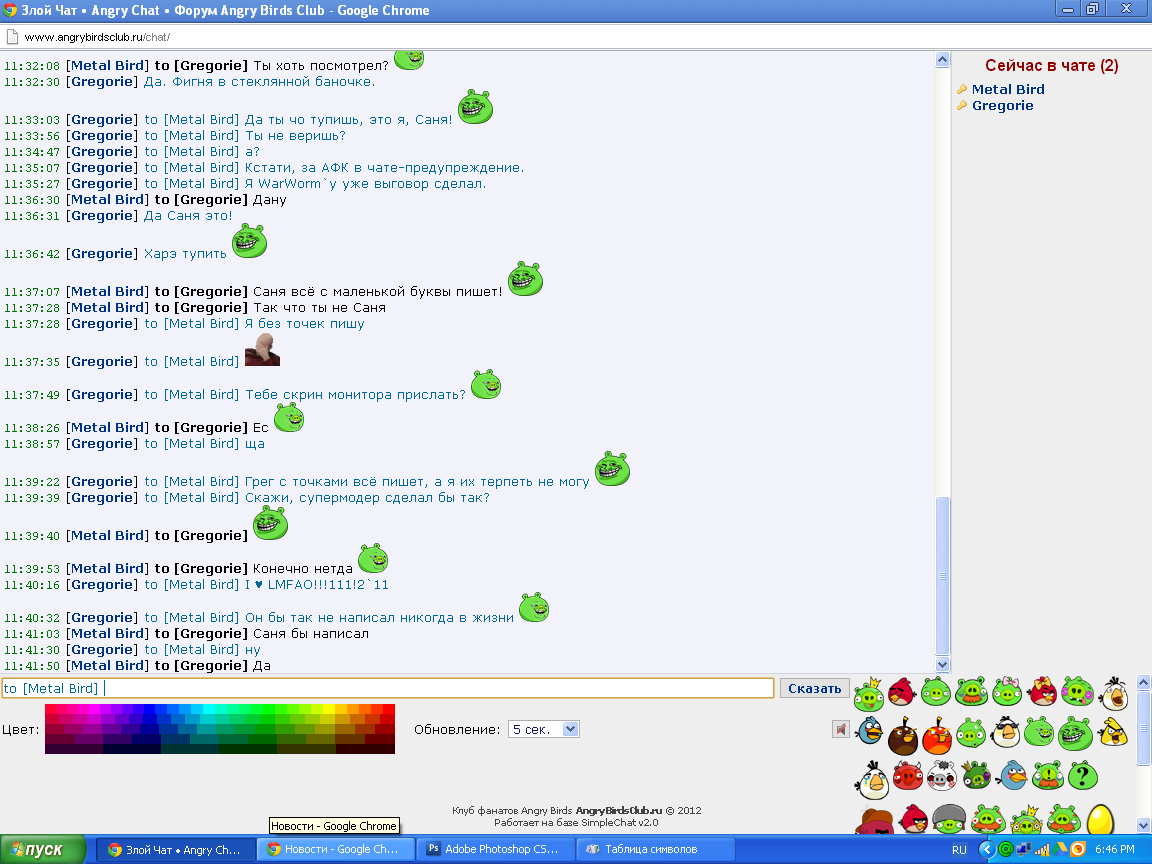Pick a color from the Цвет palette
Image resolution: width=1152 pixels, height=864 pixels.
click(x=220, y=729)
